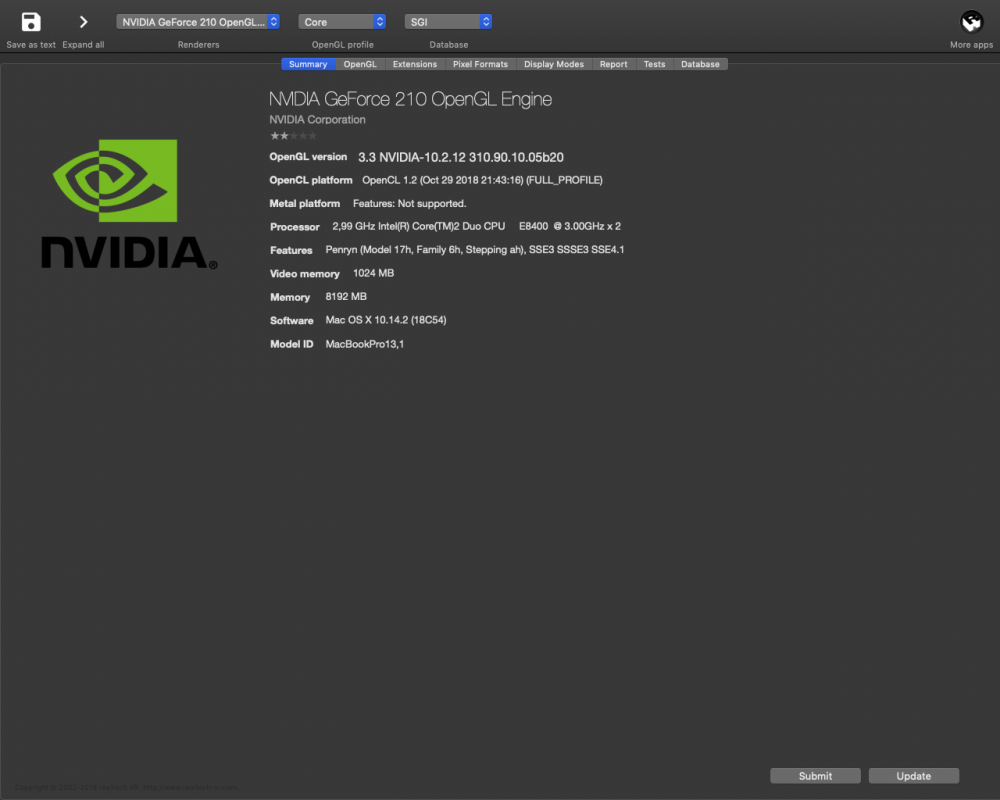Open the More apps icon
Screen dimensions: 1000x800
click(x=971, y=22)
